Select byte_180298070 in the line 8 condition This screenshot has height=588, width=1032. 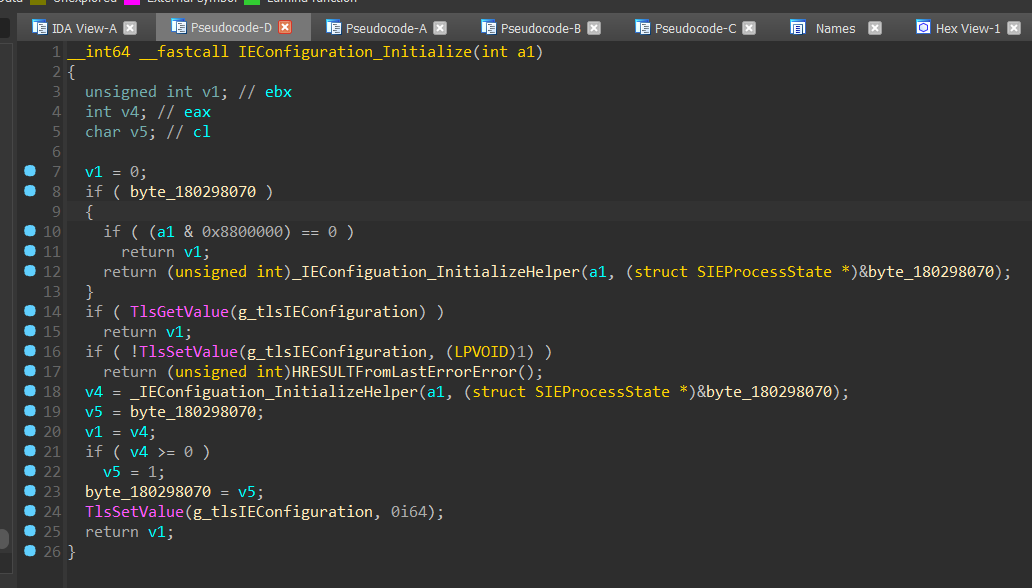coord(193,192)
